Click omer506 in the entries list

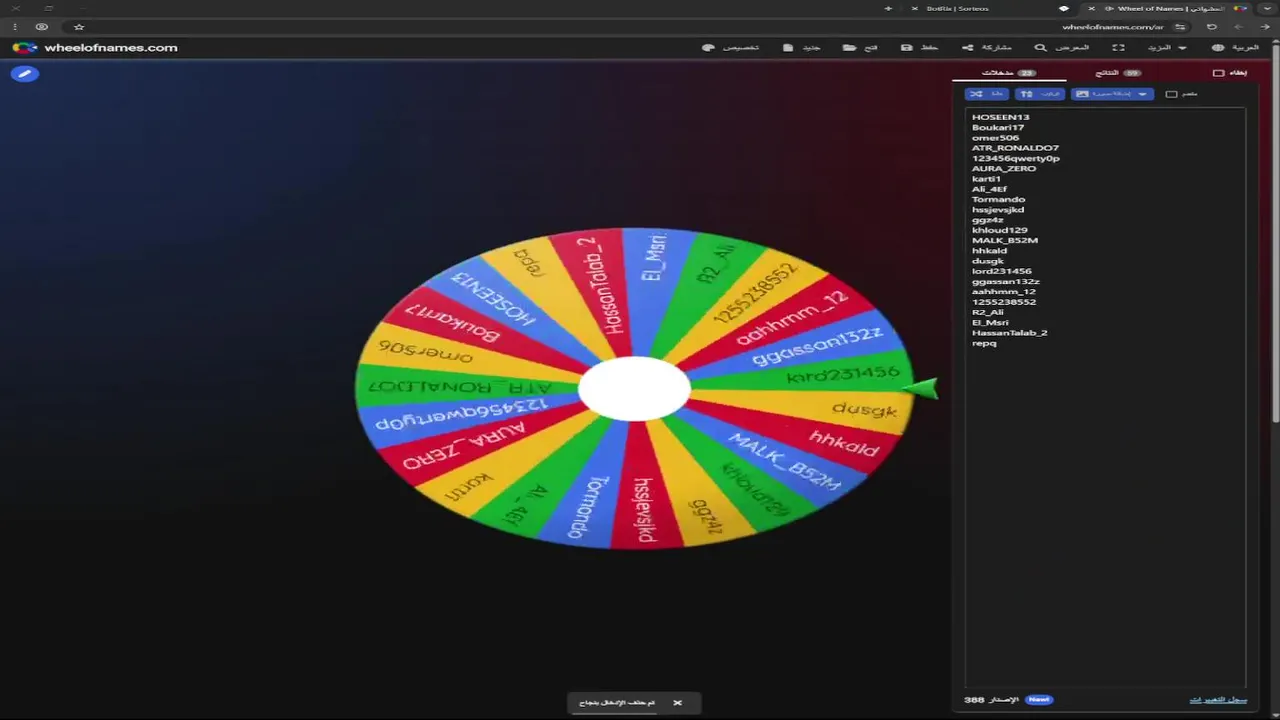click(x=995, y=137)
